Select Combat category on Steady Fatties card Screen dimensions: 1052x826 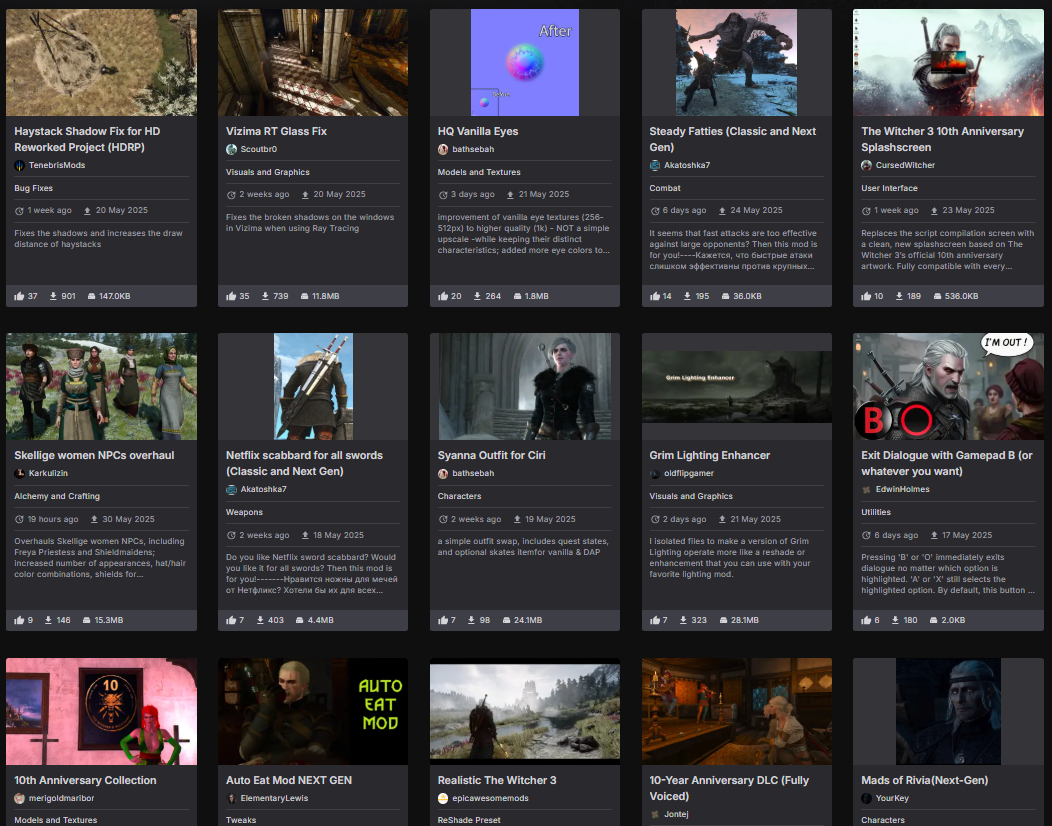tap(665, 189)
